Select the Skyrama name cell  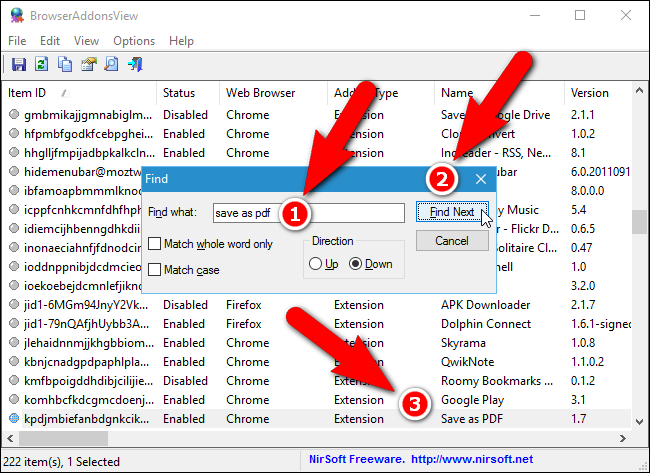pos(463,343)
